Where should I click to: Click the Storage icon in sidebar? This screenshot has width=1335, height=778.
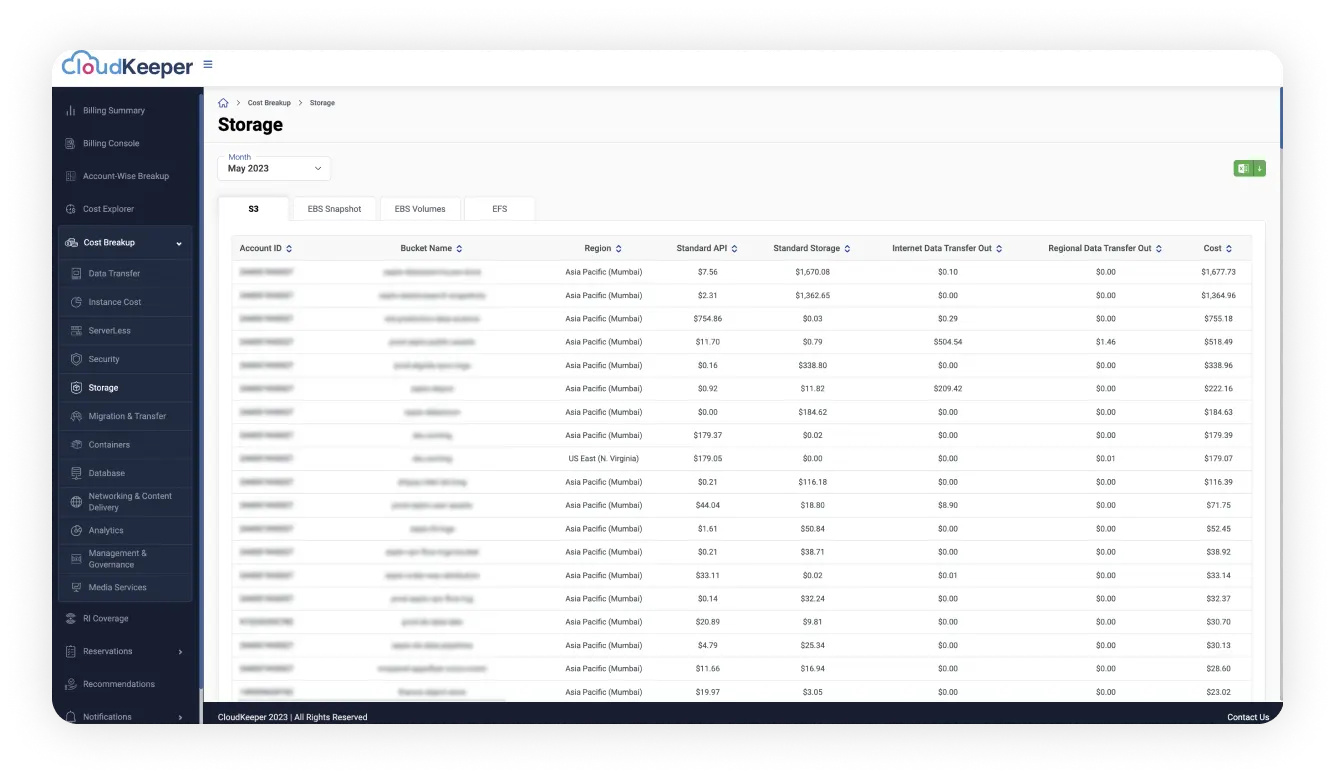pyautogui.click(x=77, y=388)
